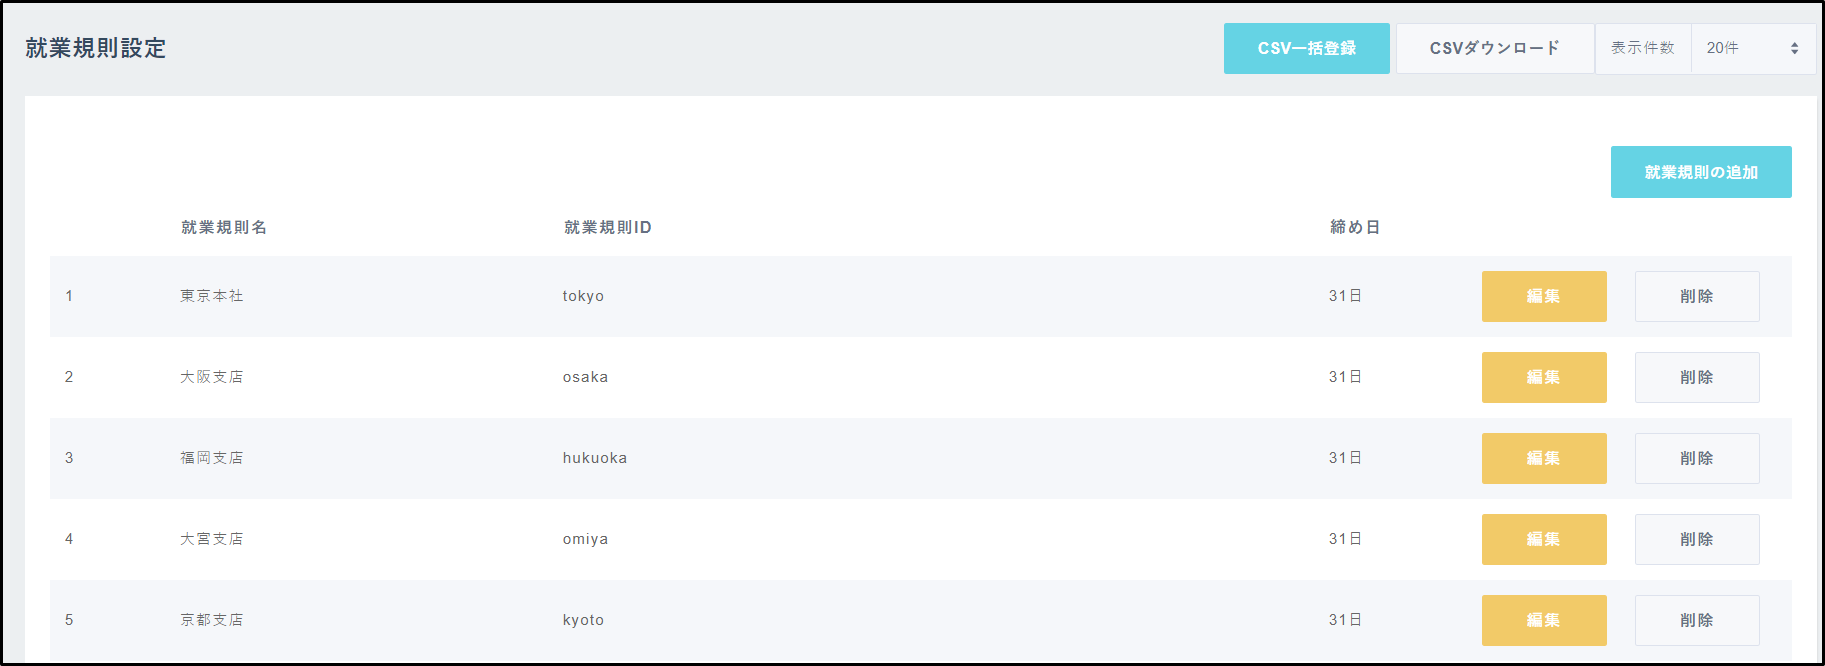Click the CSV一括登録 button

point(1306,48)
